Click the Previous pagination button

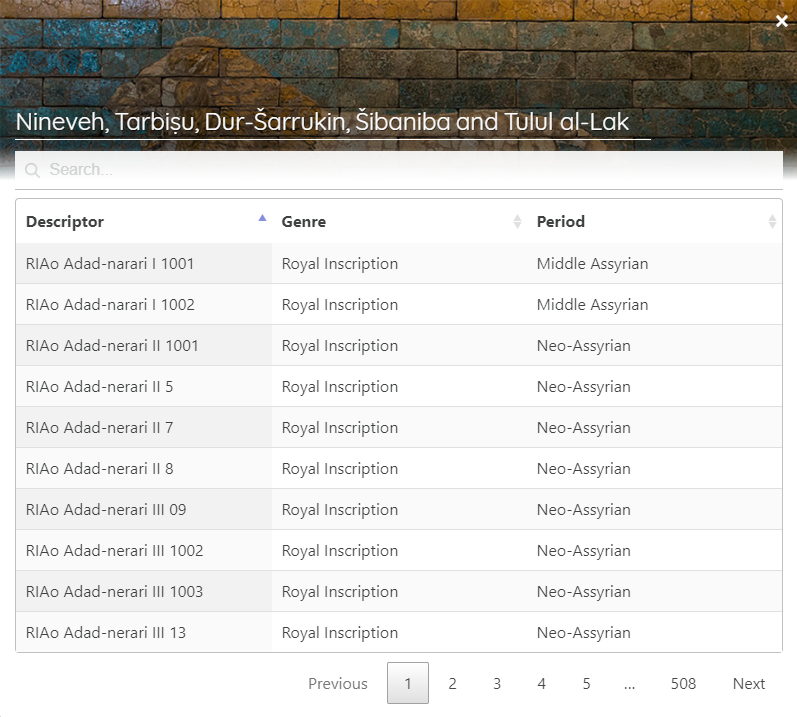tap(337, 684)
